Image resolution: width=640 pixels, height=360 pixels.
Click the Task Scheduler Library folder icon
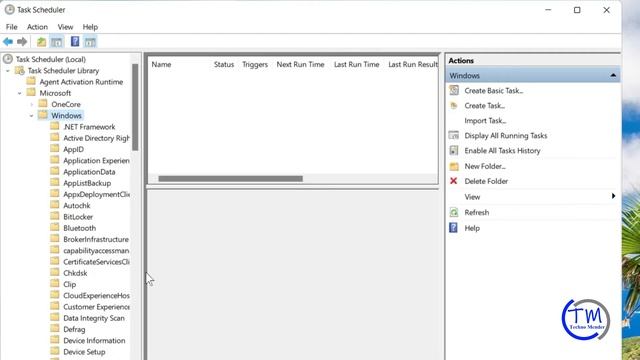pyautogui.click(x=19, y=70)
